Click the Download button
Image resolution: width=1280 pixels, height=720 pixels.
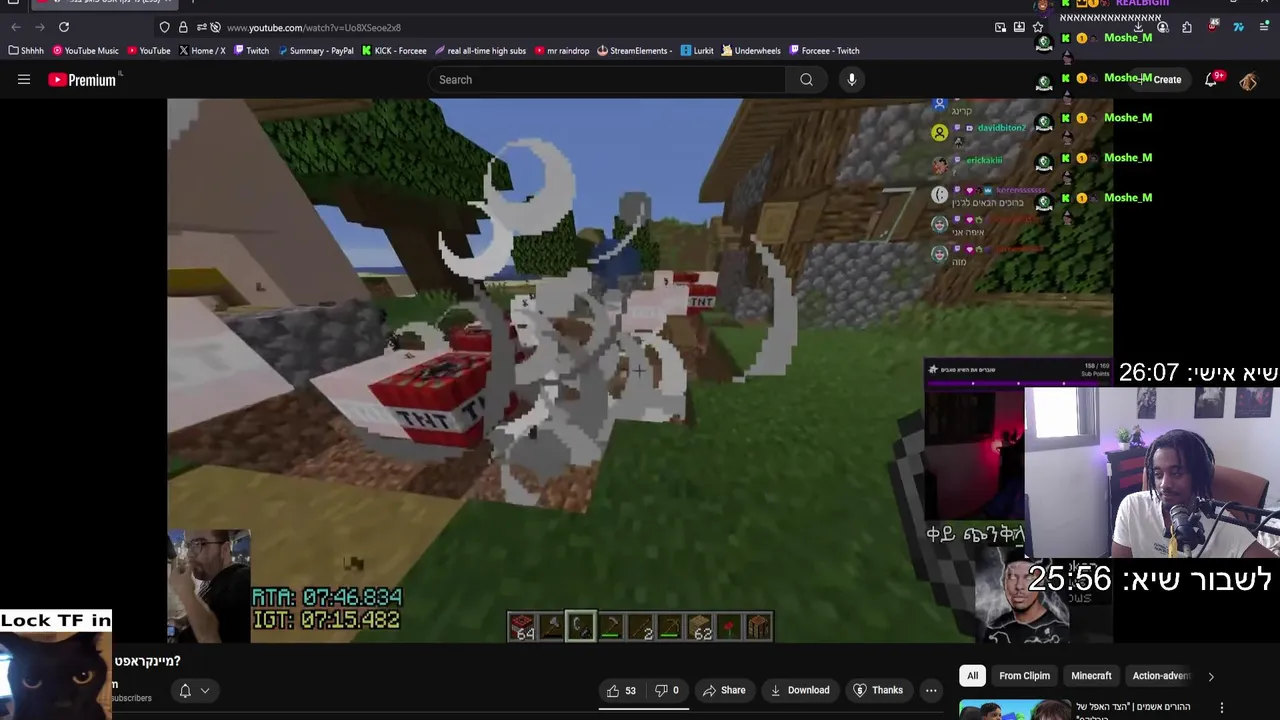pos(800,690)
